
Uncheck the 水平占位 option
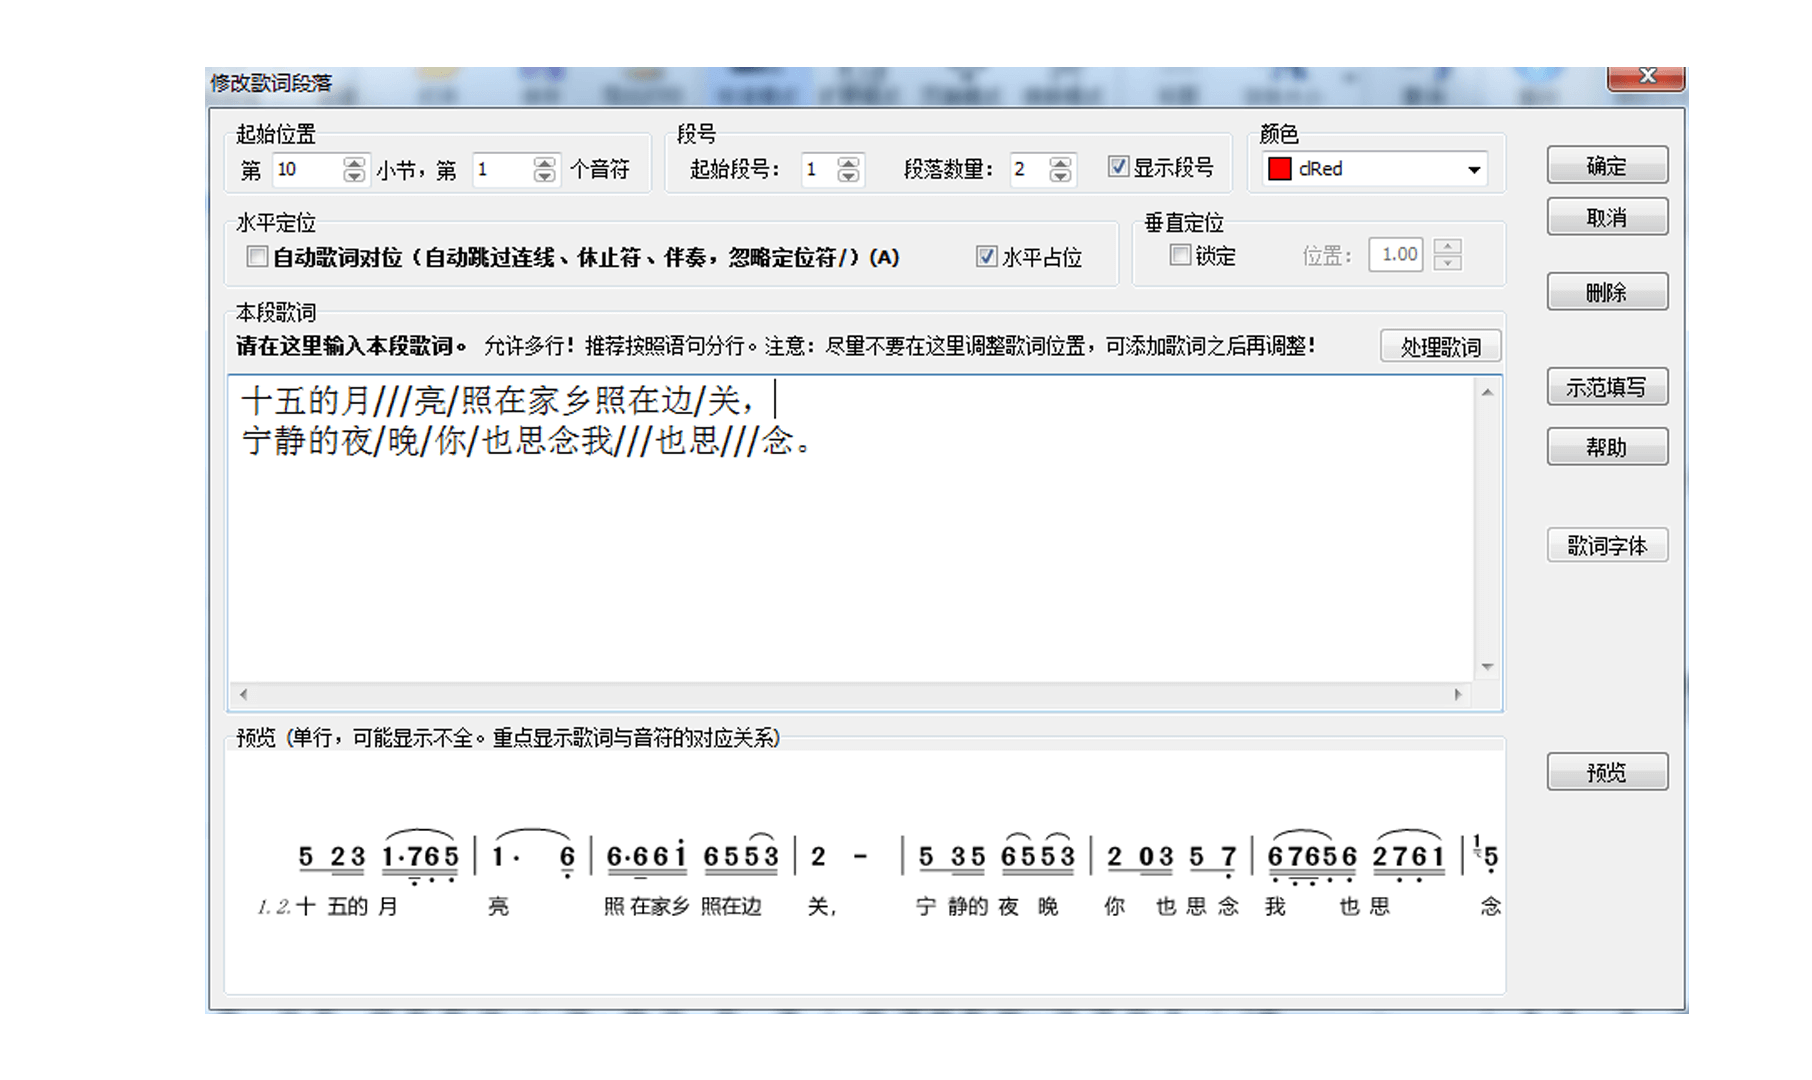pyautogui.click(x=986, y=257)
